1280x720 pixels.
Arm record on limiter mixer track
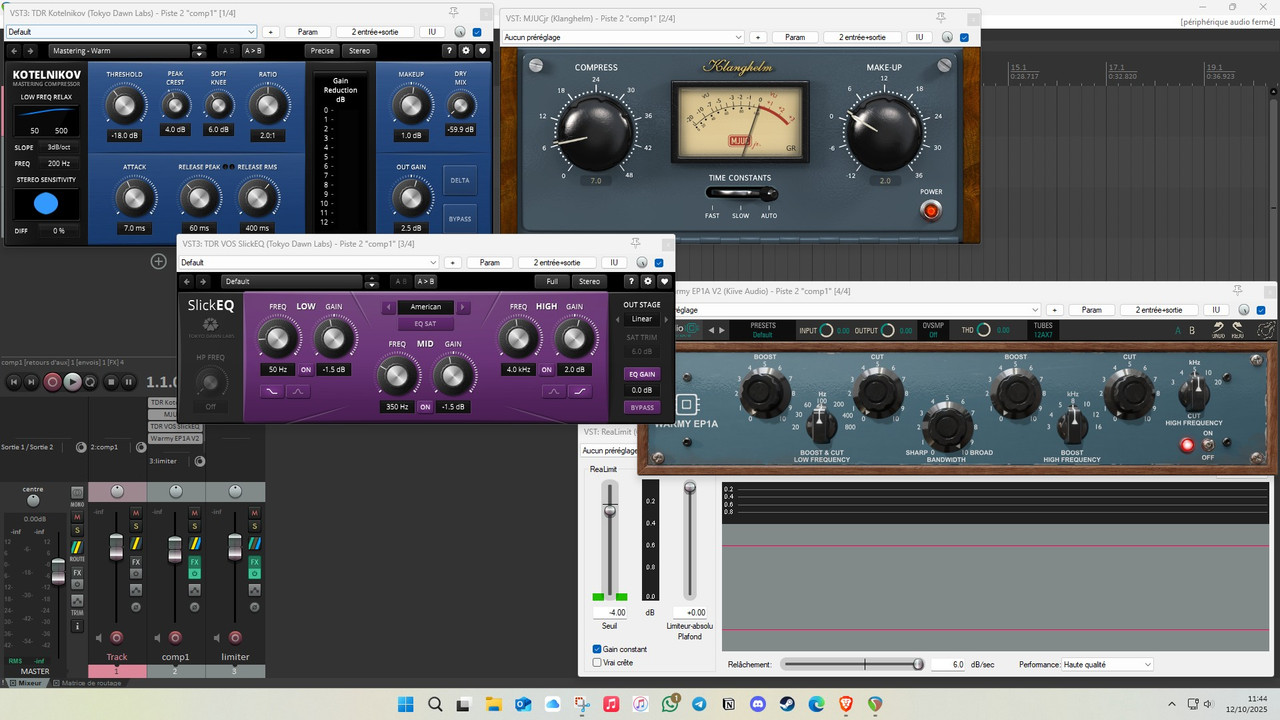click(x=234, y=637)
